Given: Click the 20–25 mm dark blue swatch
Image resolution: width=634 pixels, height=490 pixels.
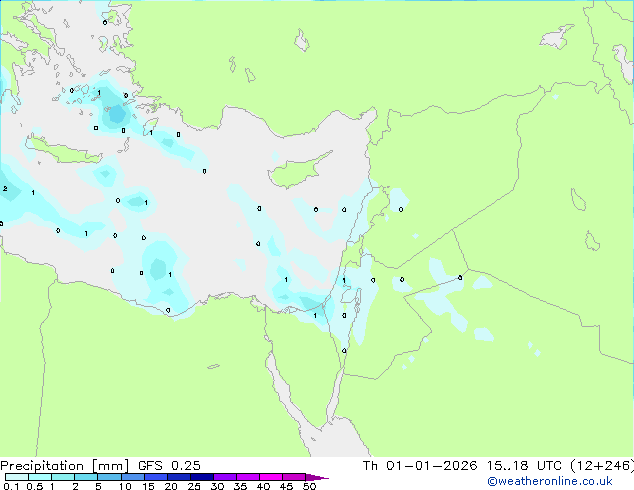Looking at the screenshot, I should pyautogui.click(x=179, y=477).
